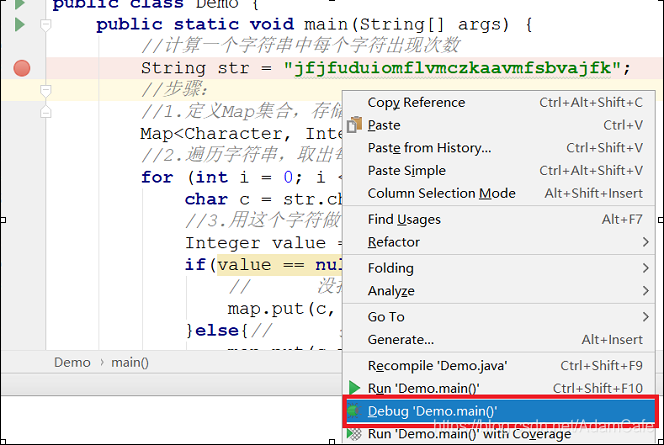Choose Find Usages
Image resolution: width=664 pixels, height=445 pixels.
[499, 219]
